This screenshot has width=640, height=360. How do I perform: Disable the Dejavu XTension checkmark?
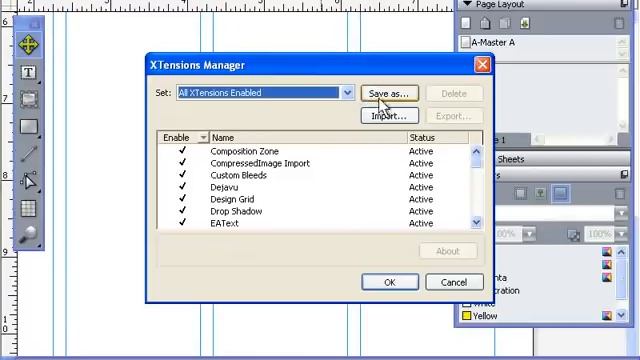click(x=182, y=186)
